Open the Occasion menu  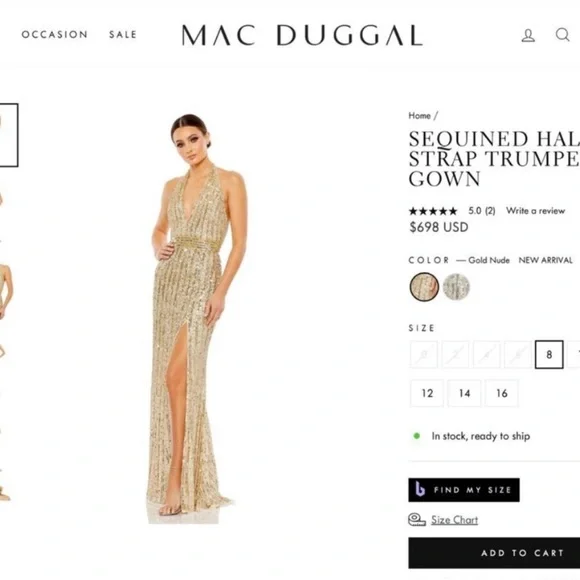point(55,34)
